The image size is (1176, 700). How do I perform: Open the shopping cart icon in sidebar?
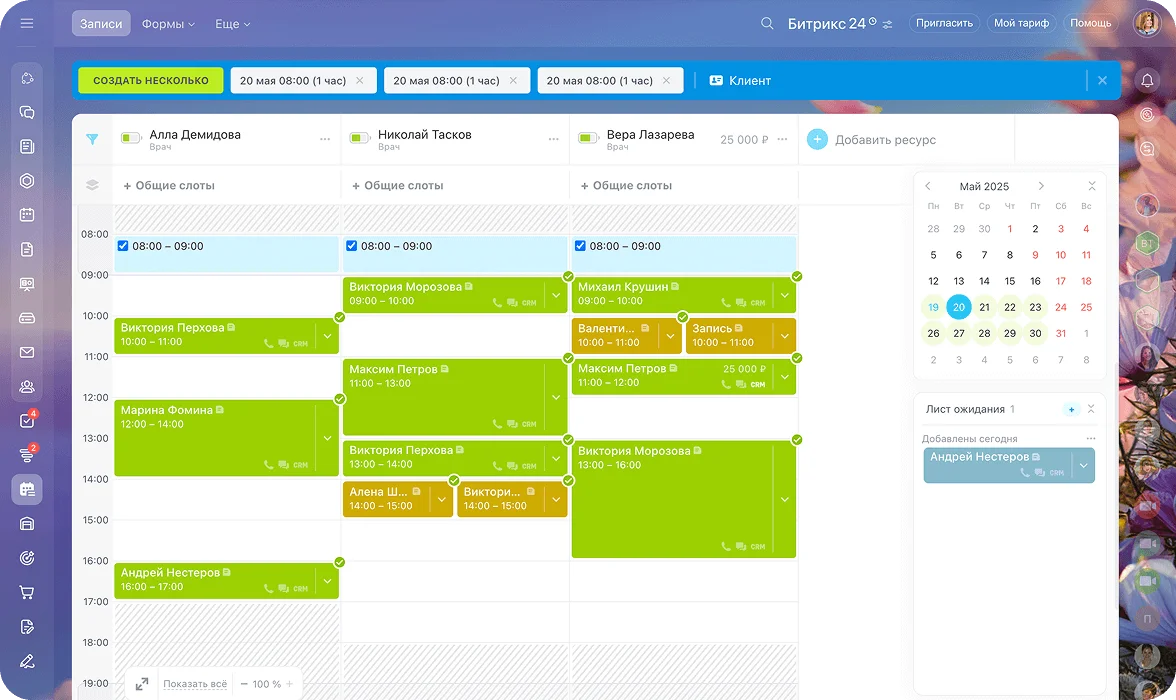pos(27,592)
